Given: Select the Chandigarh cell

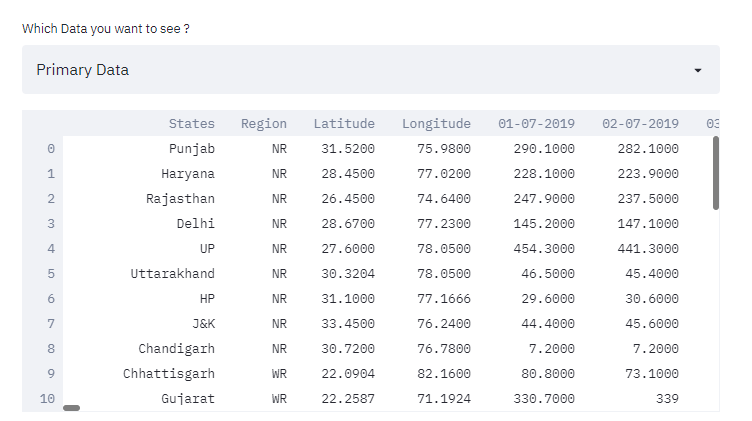Looking at the screenshot, I should pos(176,349).
